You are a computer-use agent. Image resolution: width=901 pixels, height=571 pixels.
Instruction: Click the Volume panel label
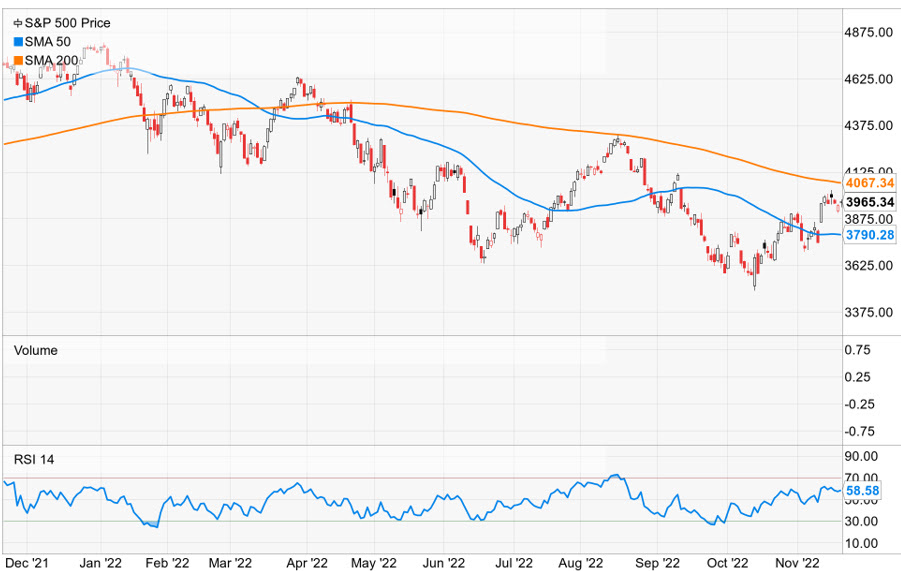[x=36, y=350]
